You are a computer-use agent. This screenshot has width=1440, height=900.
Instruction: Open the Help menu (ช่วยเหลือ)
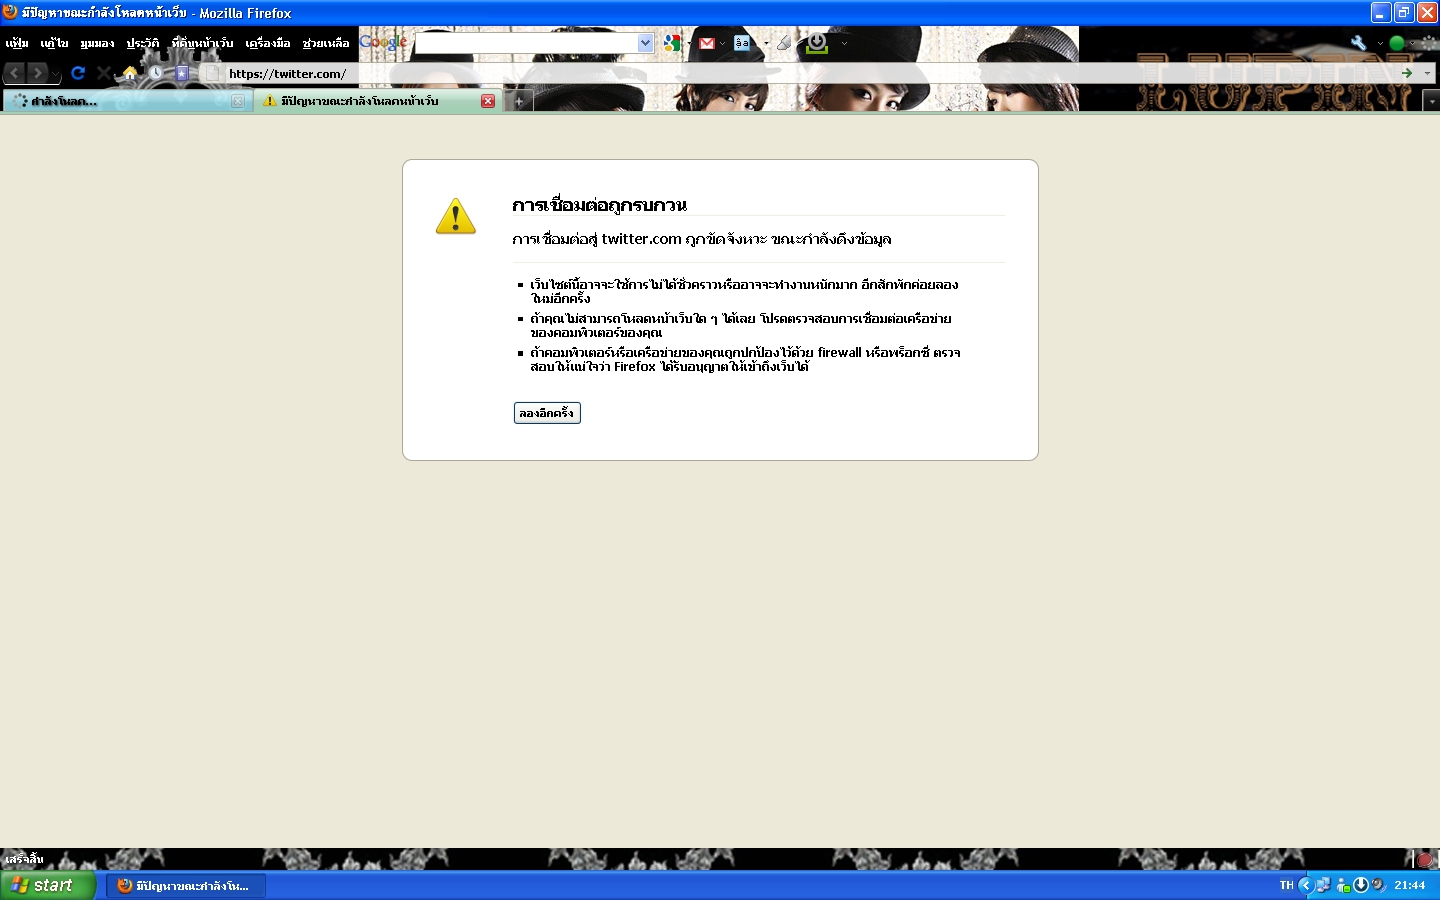coord(326,43)
